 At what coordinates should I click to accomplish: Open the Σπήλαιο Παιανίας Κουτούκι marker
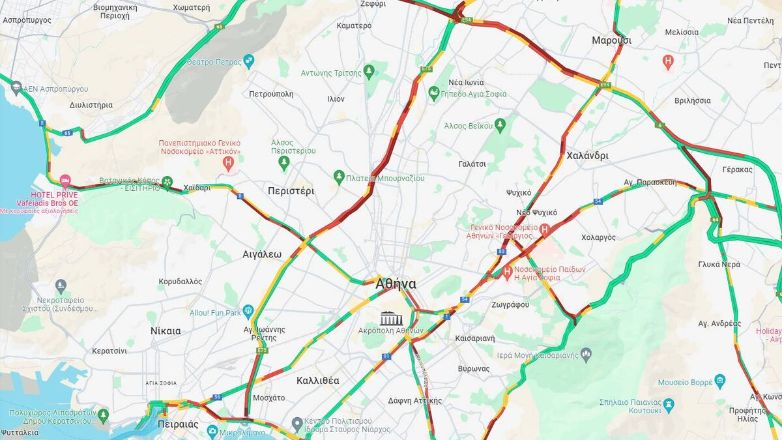[x=669, y=405]
